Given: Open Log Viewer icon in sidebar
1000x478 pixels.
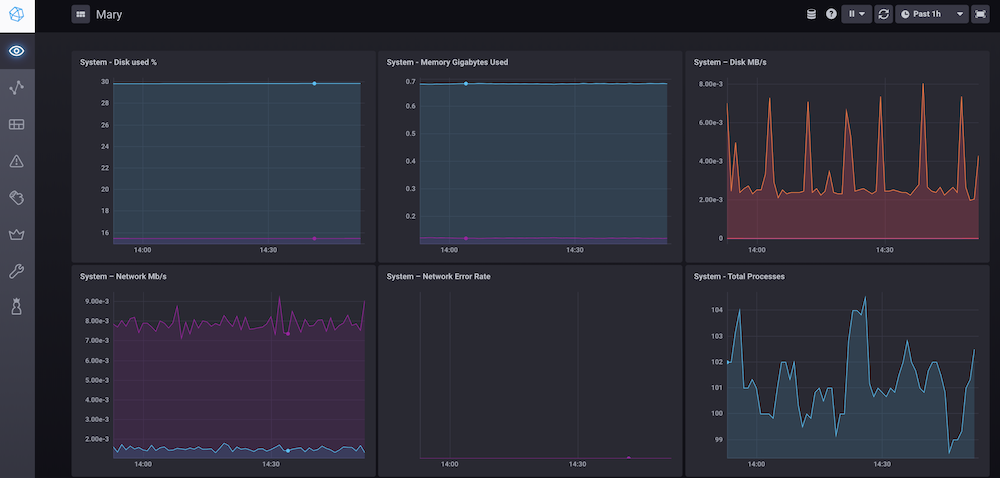Looking at the screenshot, I should pos(17,198).
